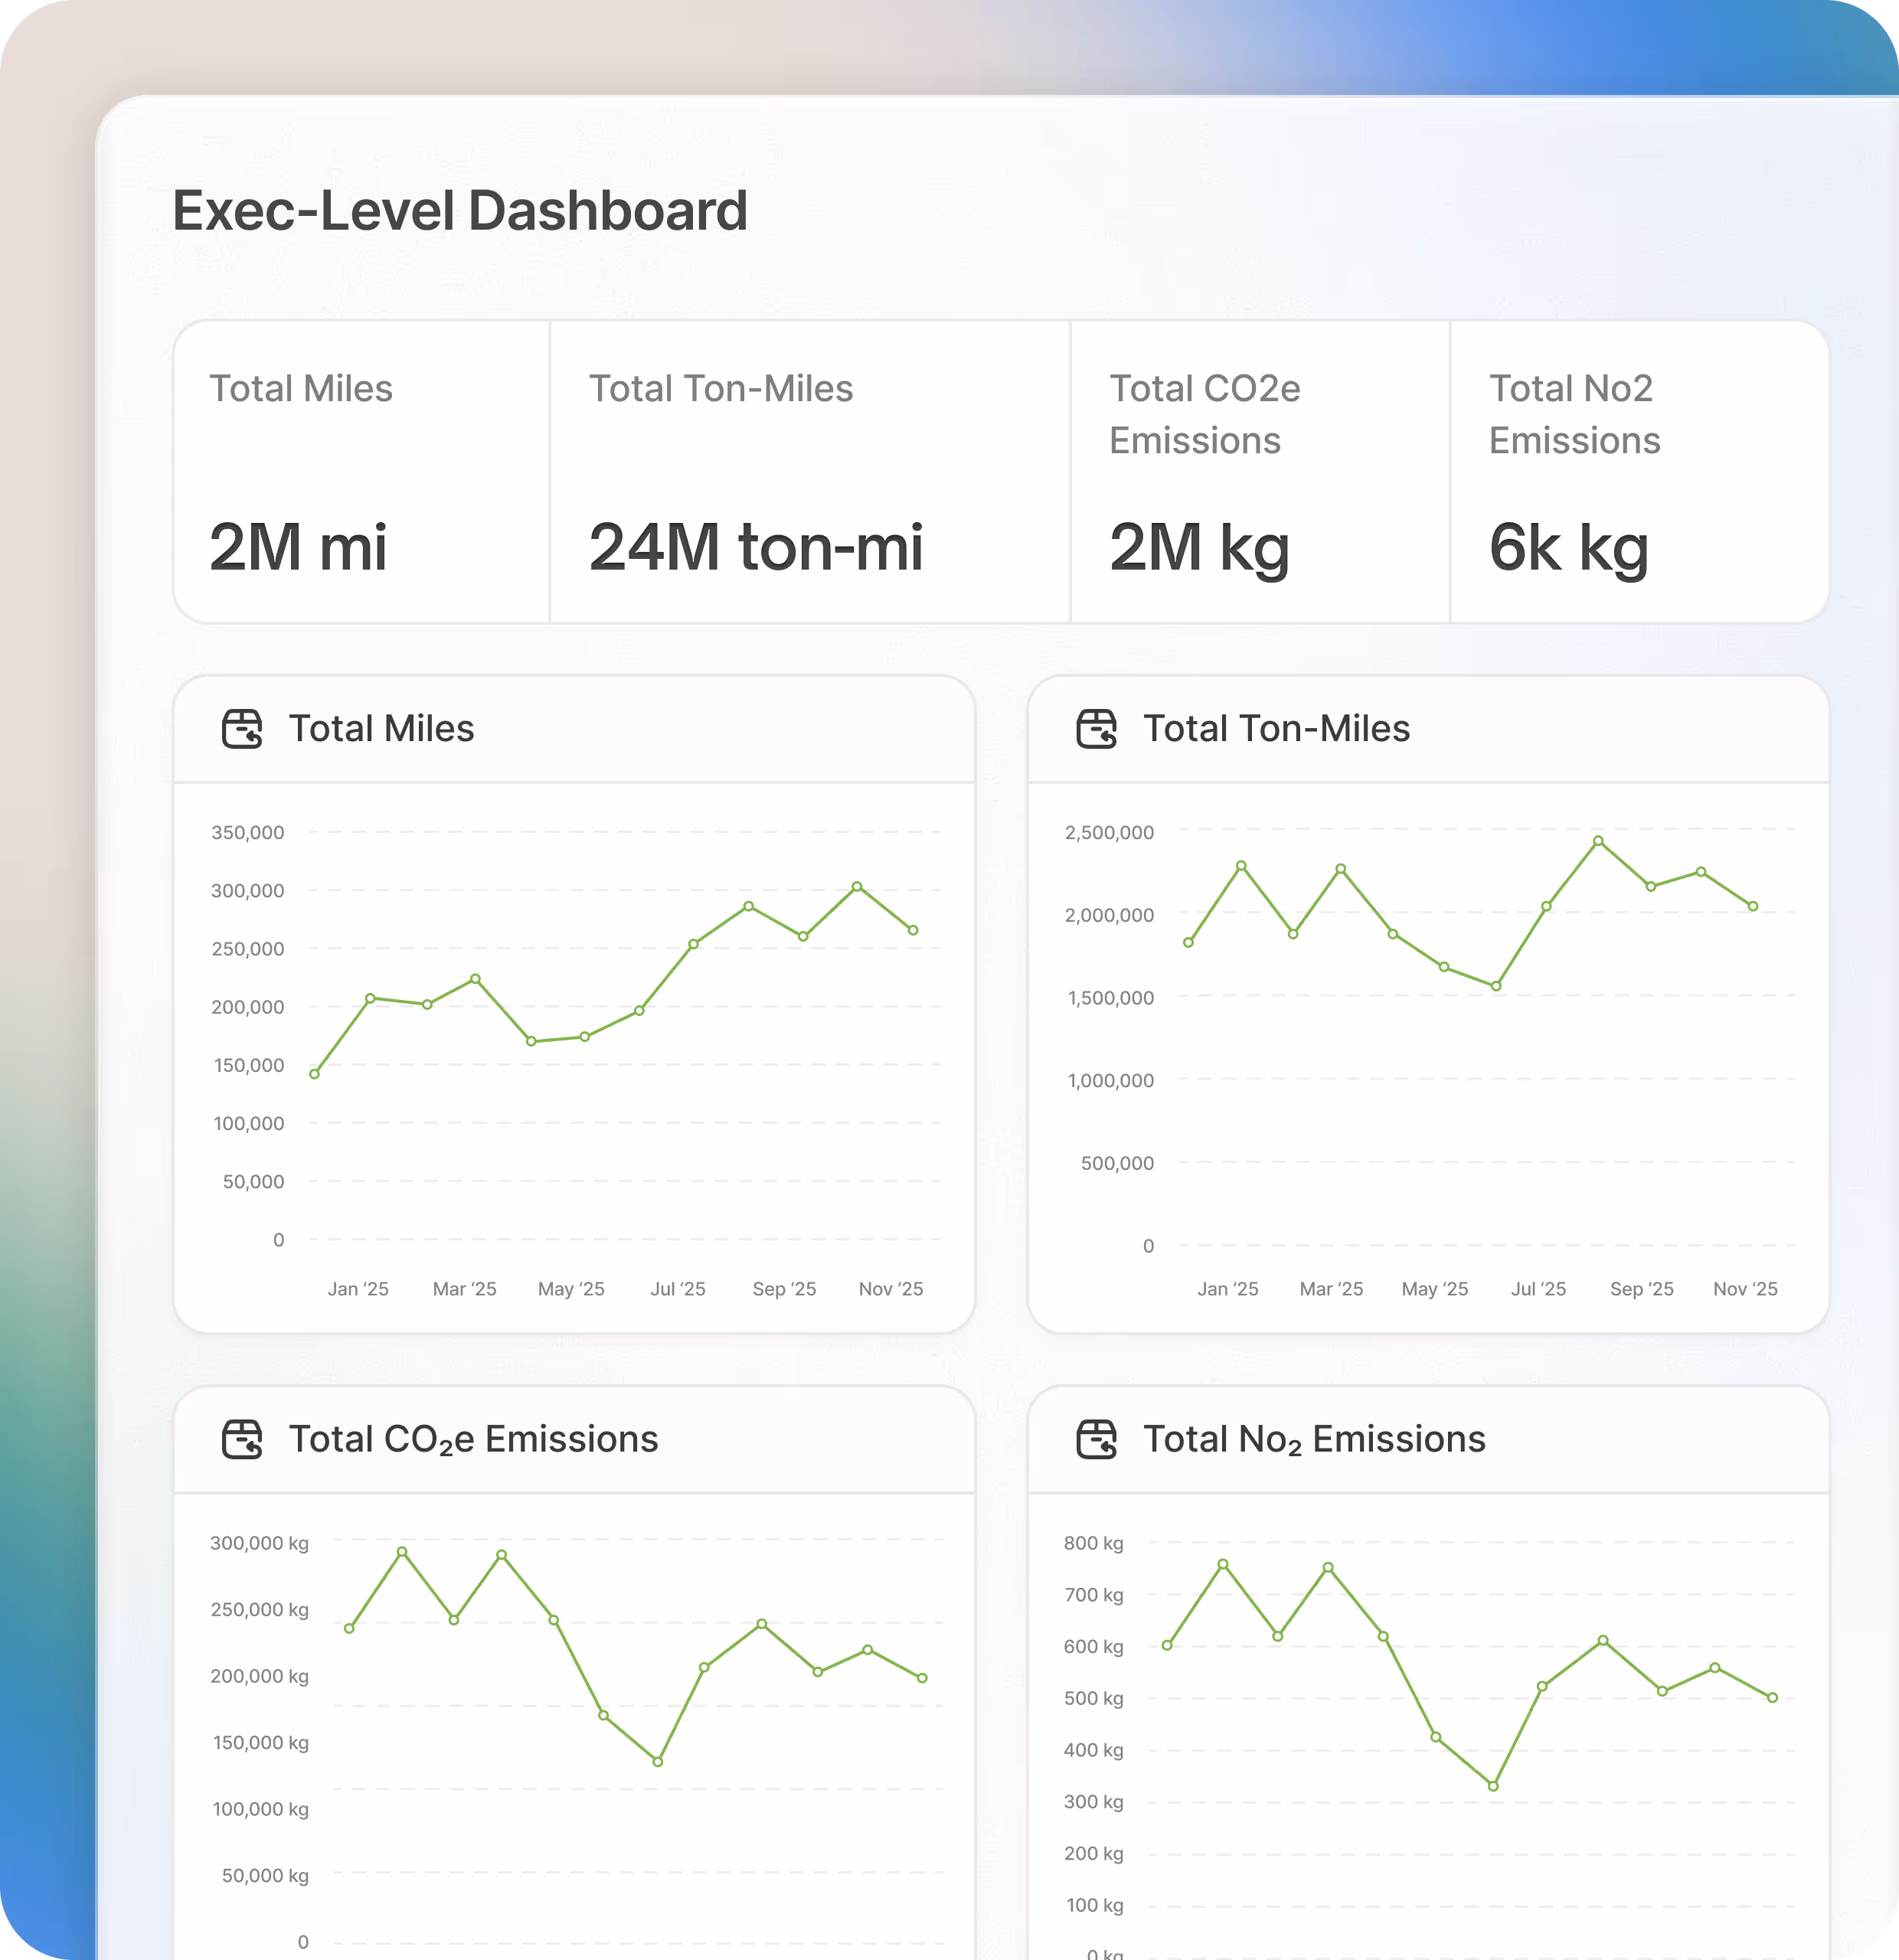
Task: Click the Jul '25 label on Total Miles axis
Action: pos(677,1289)
